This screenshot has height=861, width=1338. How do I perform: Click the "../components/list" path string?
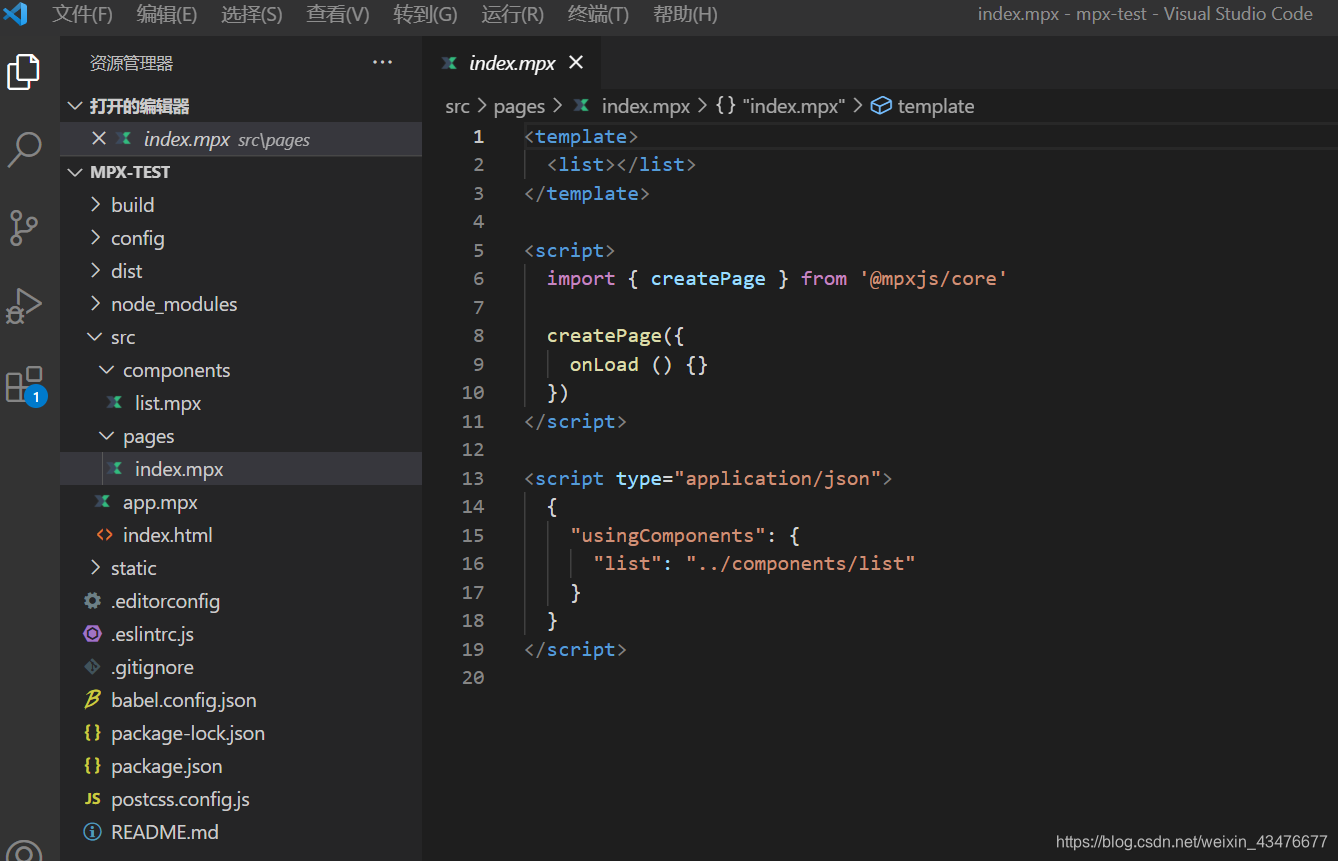(801, 563)
